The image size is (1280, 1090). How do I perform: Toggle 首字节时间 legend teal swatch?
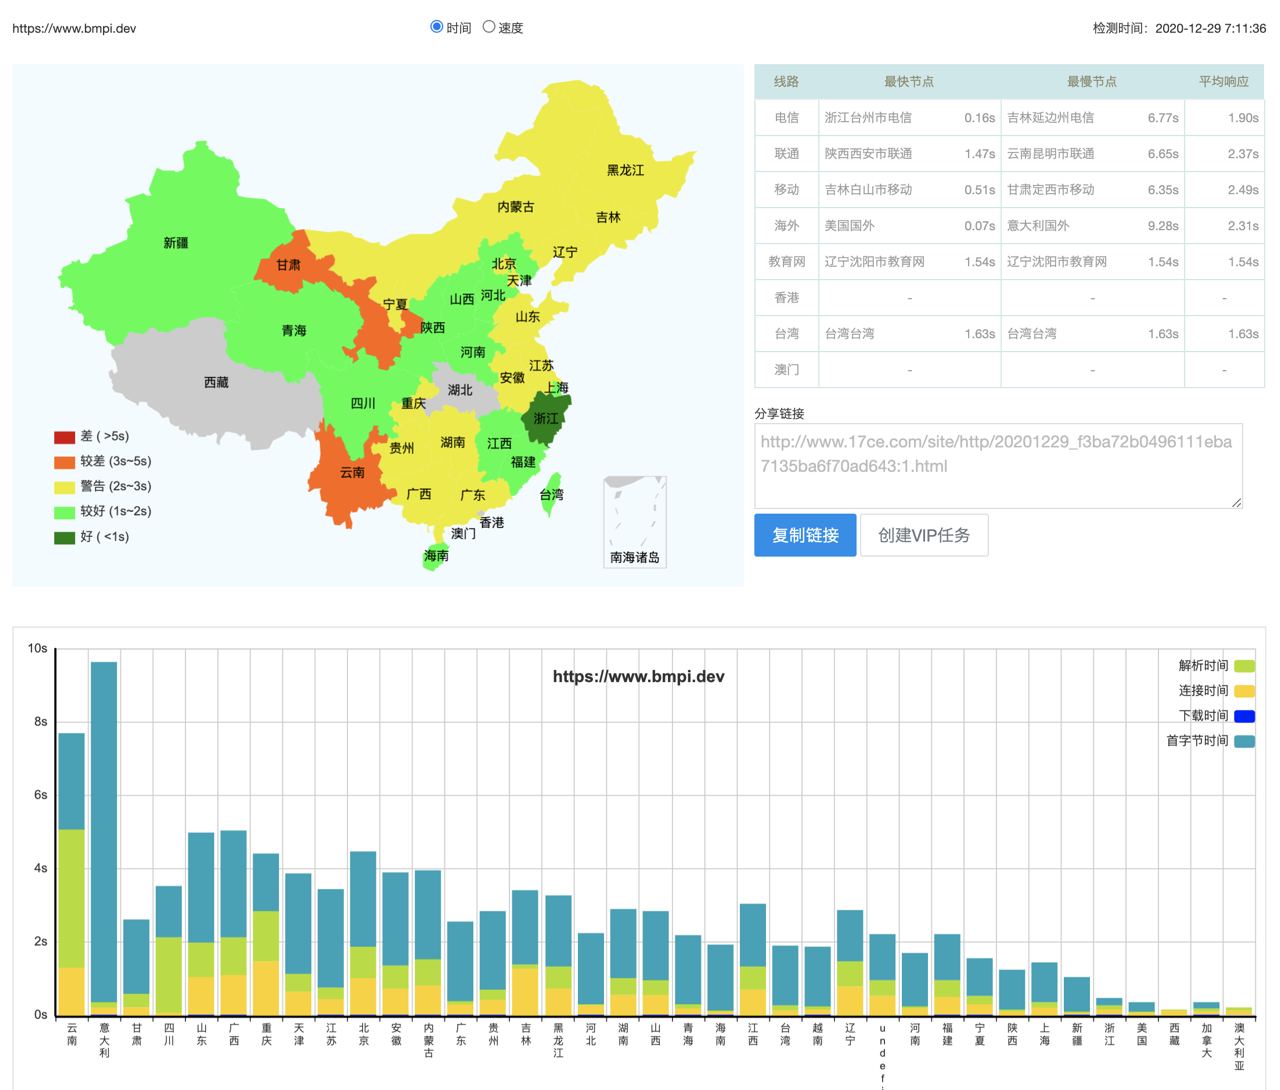coord(1244,741)
